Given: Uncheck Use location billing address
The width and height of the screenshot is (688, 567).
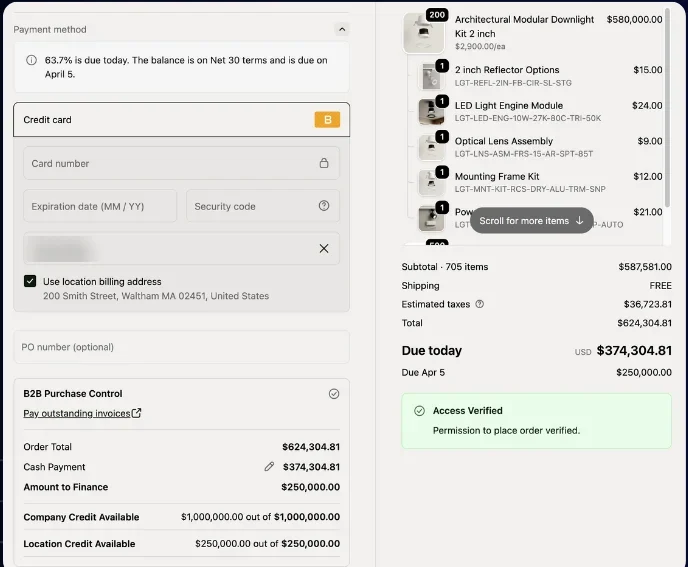Looking at the screenshot, I should [x=30, y=281].
